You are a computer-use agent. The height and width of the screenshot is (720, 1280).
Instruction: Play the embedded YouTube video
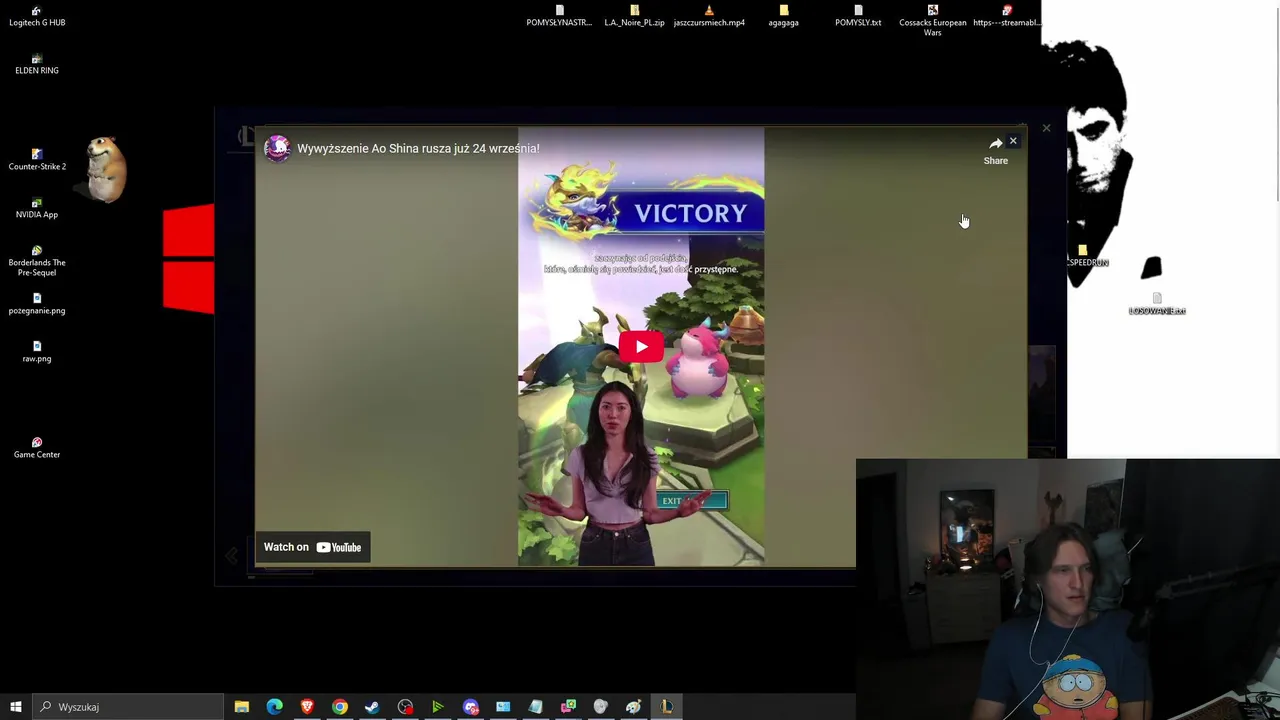coord(640,347)
